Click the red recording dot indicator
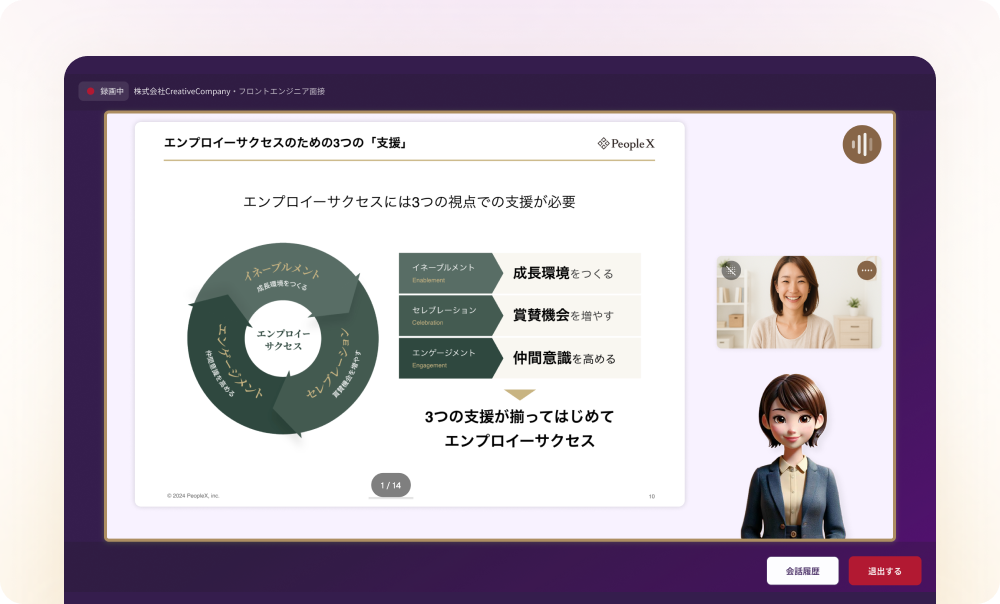This screenshot has height=604, width=1000. coord(91,92)
